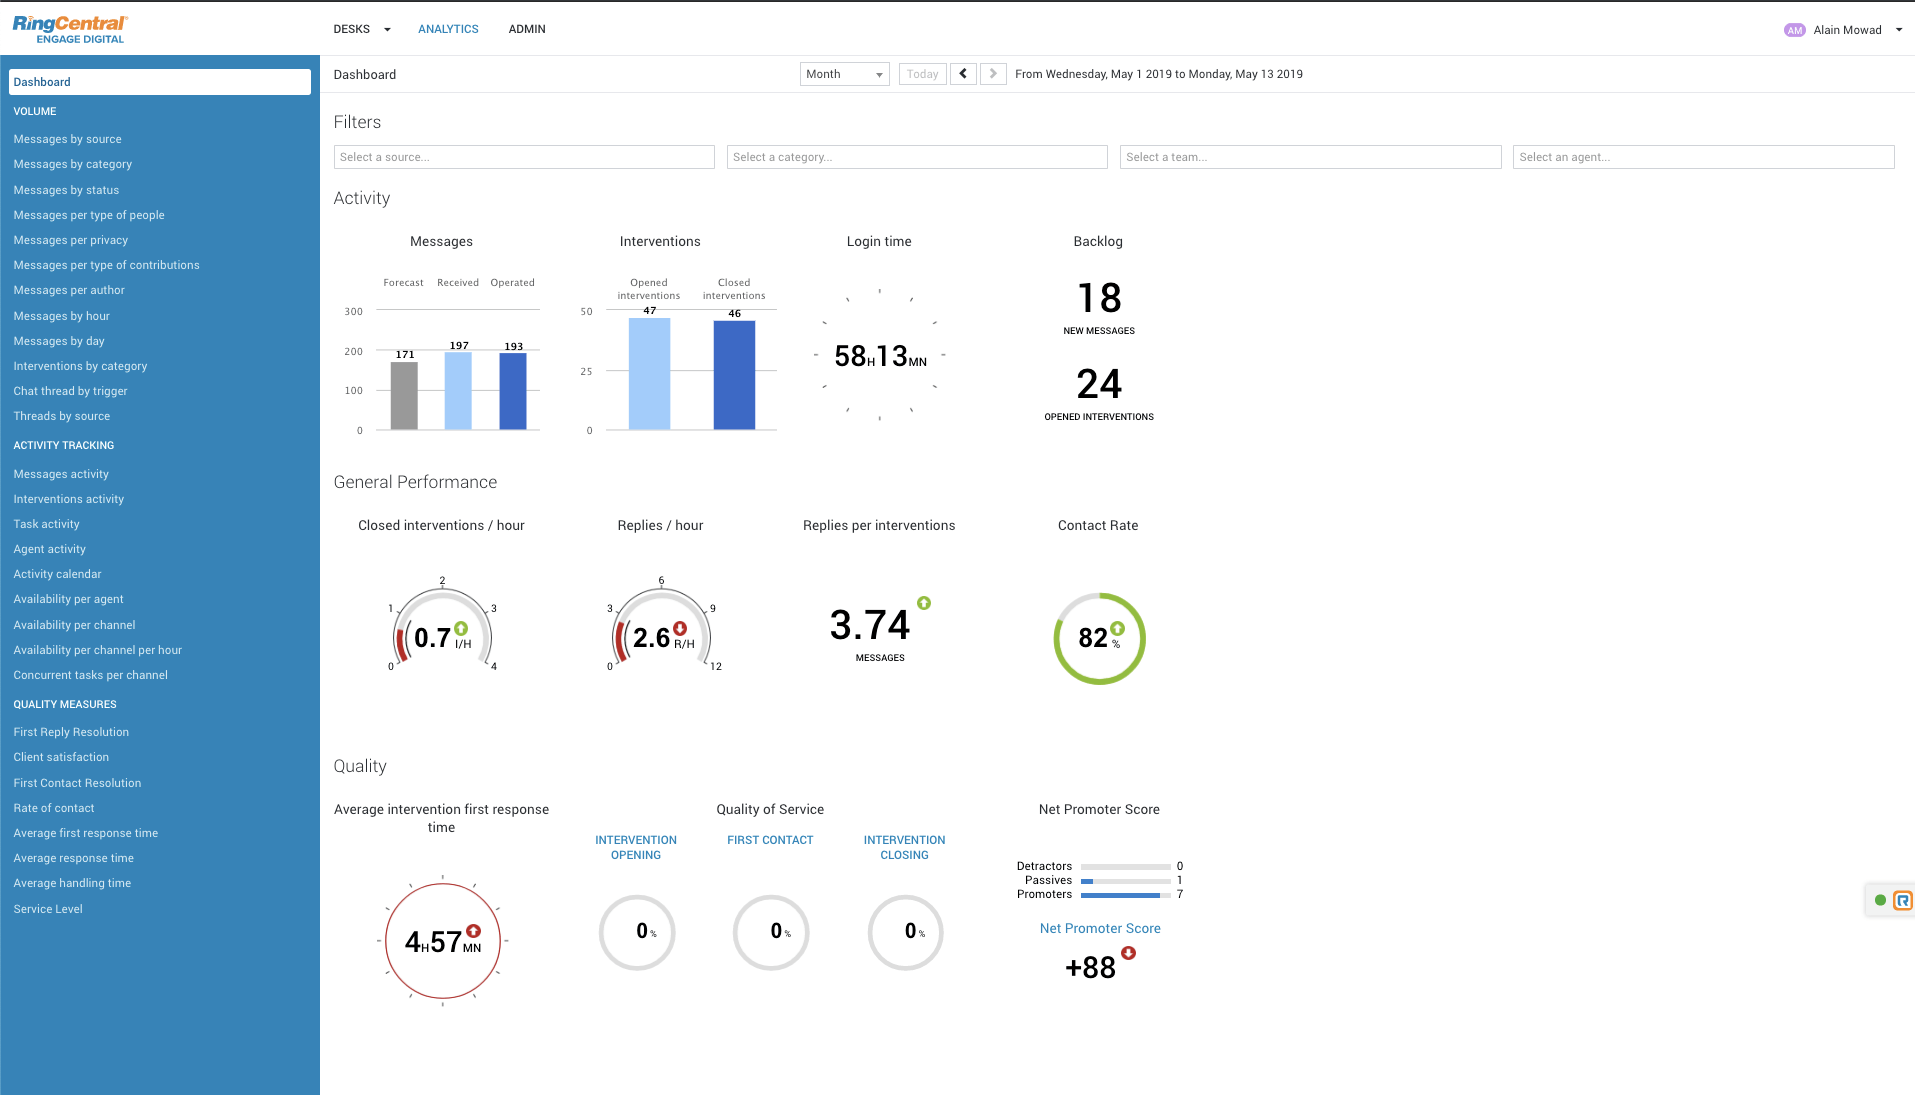Click the red down arrow beside +88 score
Image resolution: width=1915 pixels, height=1095 pixels.
point(1128,953)
